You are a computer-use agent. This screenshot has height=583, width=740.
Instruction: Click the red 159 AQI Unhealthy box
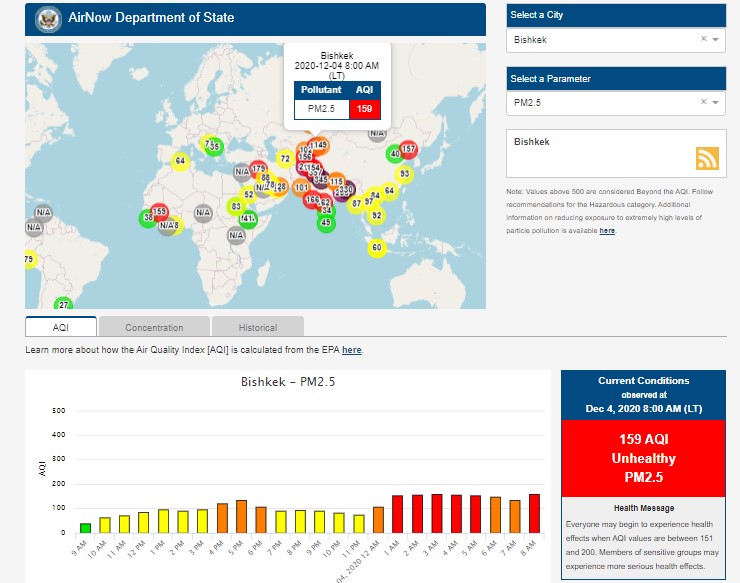[x=643, y=458]
